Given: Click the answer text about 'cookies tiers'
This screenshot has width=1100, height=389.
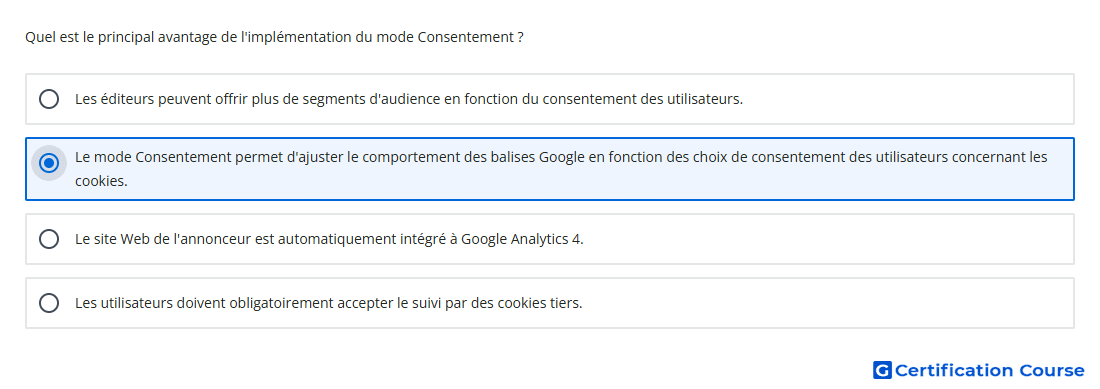Looking at the screenshot, I should (328, 303).
